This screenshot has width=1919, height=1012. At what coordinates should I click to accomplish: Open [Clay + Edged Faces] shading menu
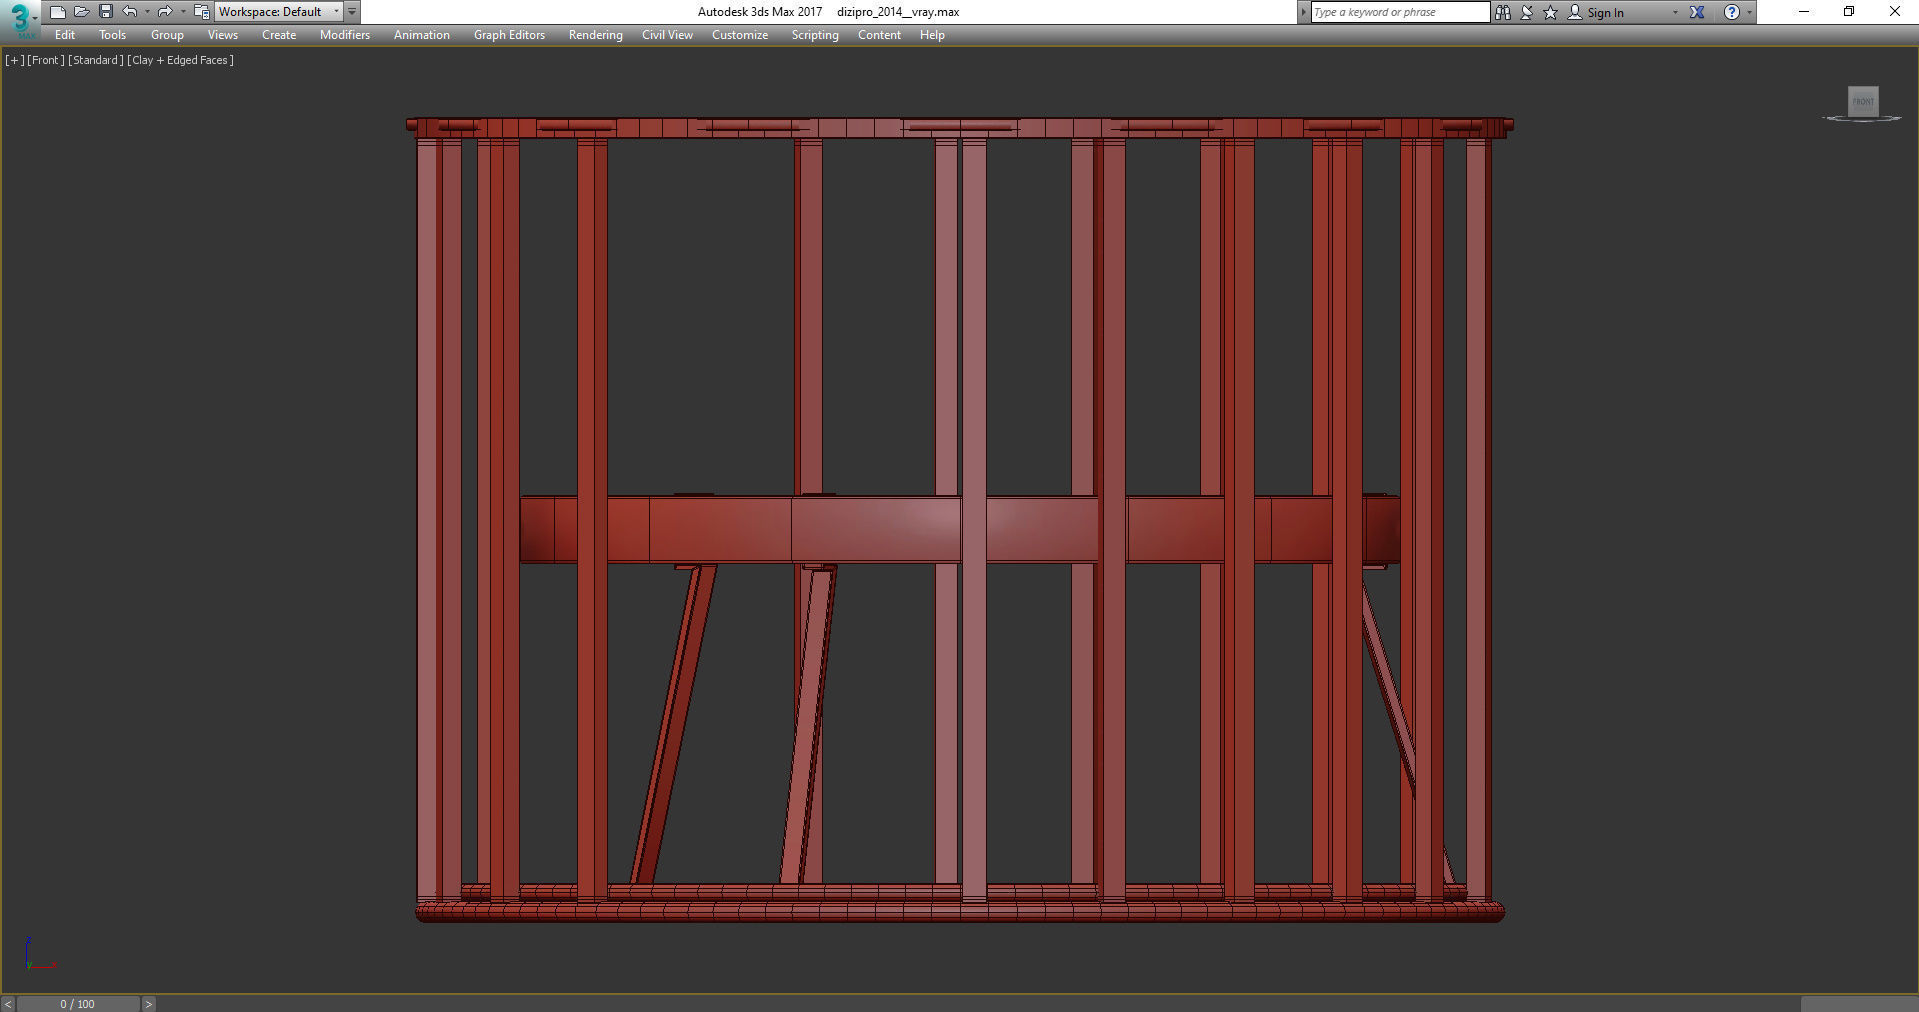[180, 60]
